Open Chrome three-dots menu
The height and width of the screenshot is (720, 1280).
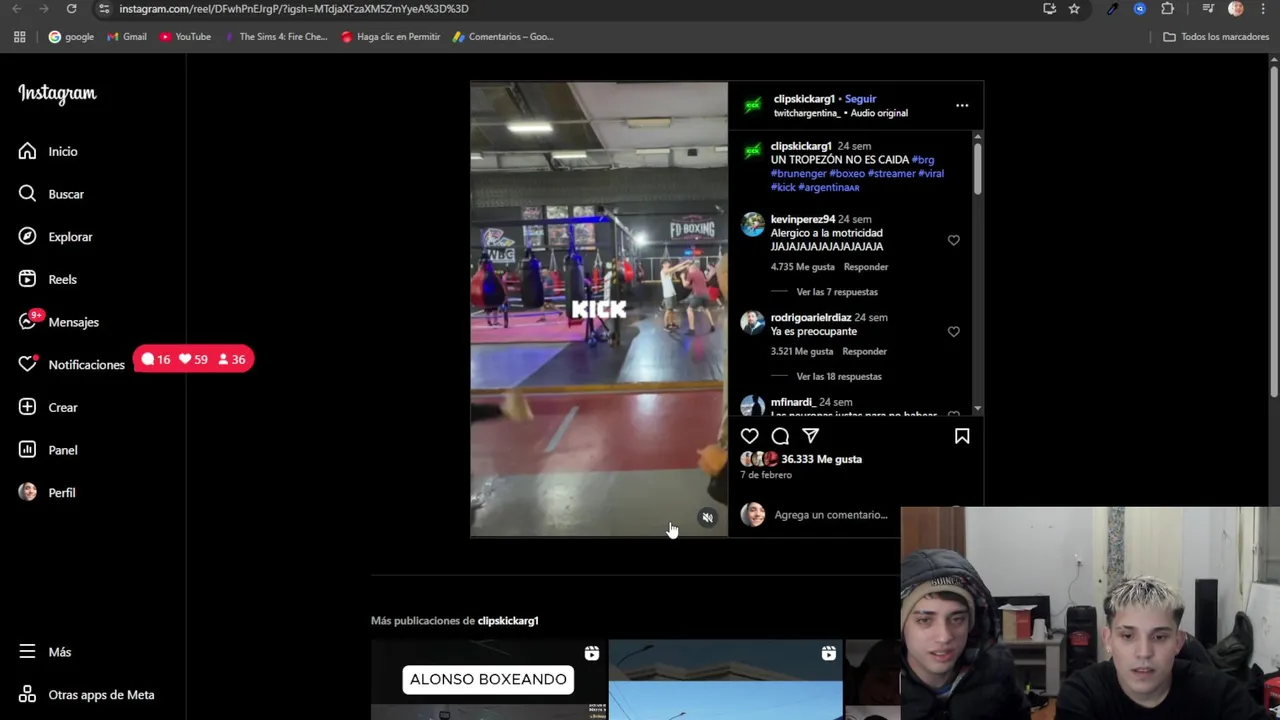pos(1263,9)
